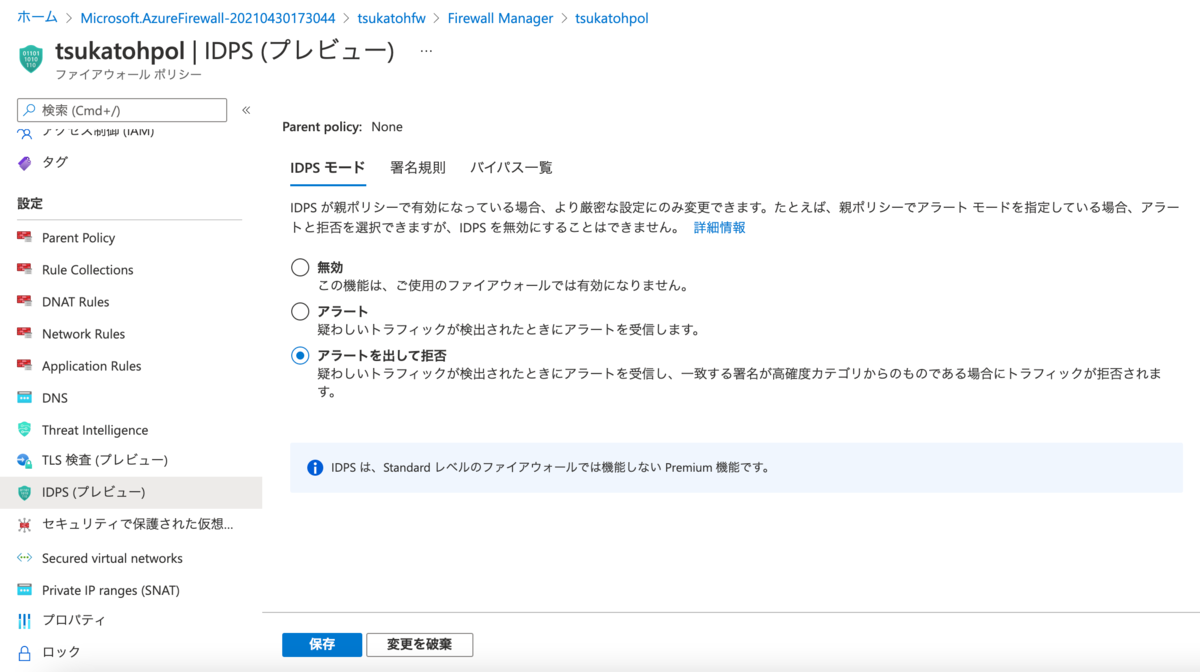Click the 保存 button

[x=321, y=644]
